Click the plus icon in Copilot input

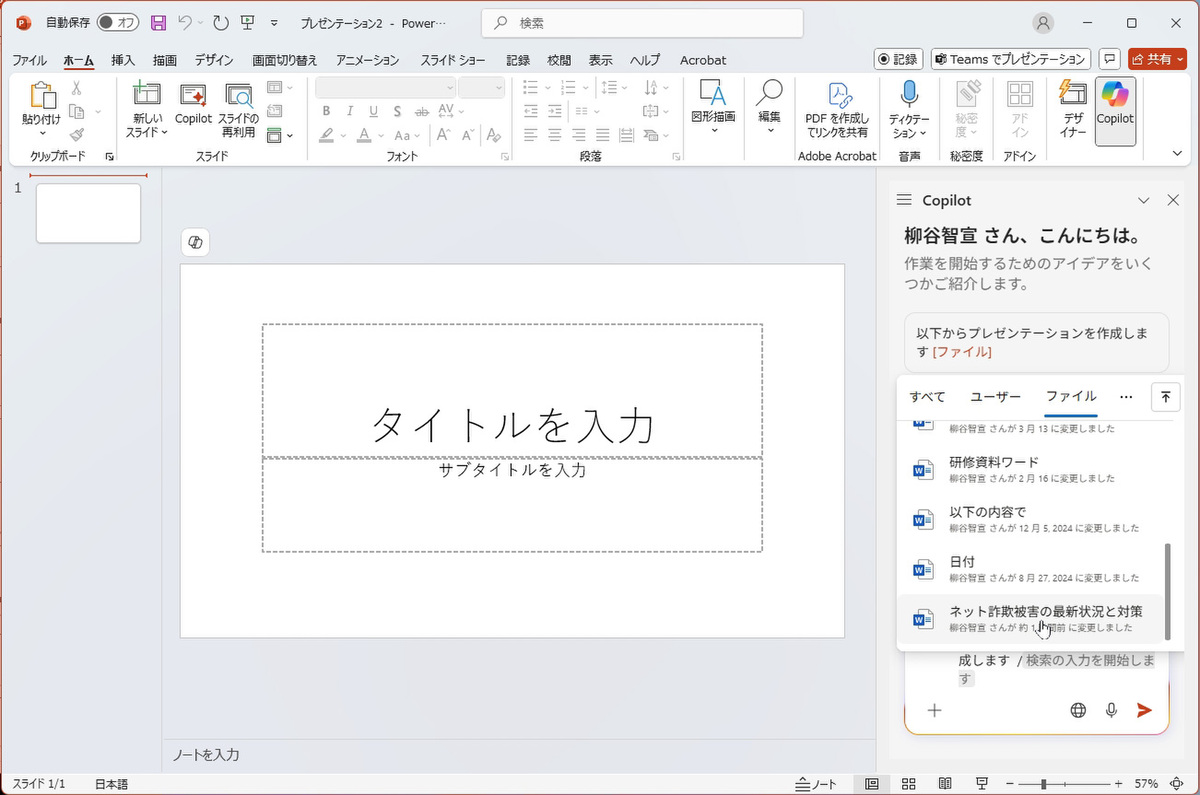pos(934,710)
